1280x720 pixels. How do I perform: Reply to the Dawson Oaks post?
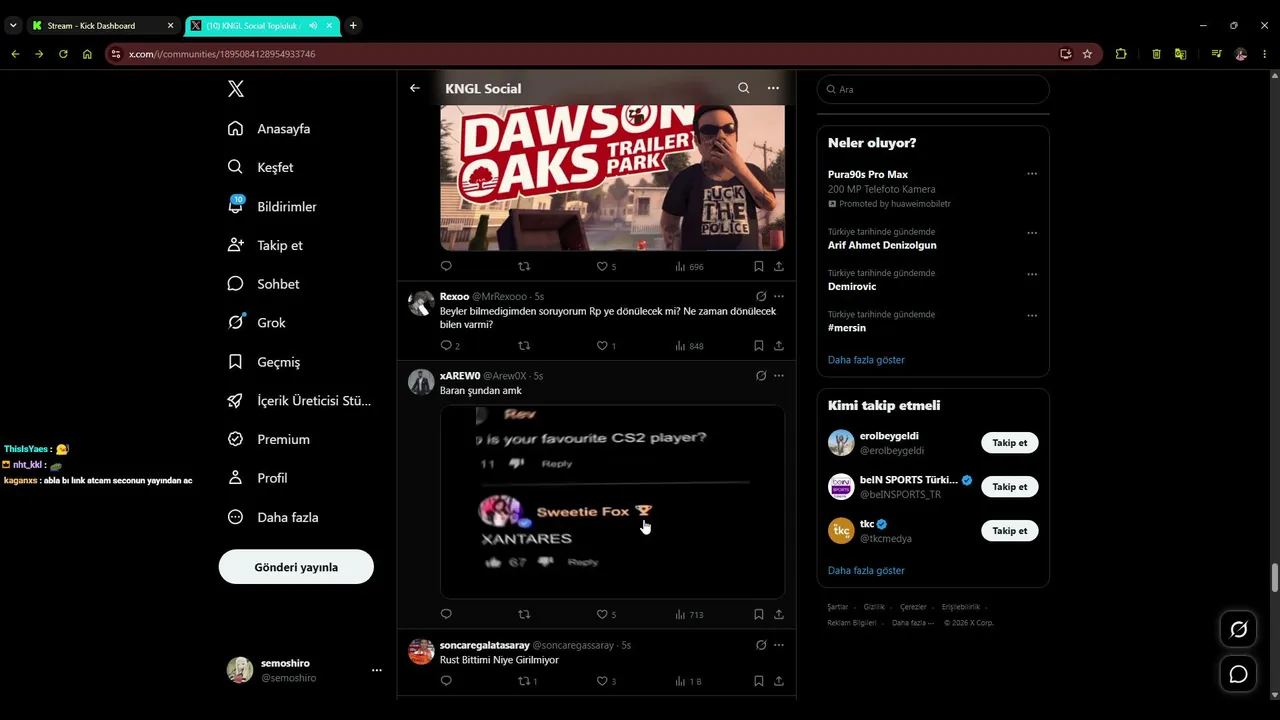(446, 266)
